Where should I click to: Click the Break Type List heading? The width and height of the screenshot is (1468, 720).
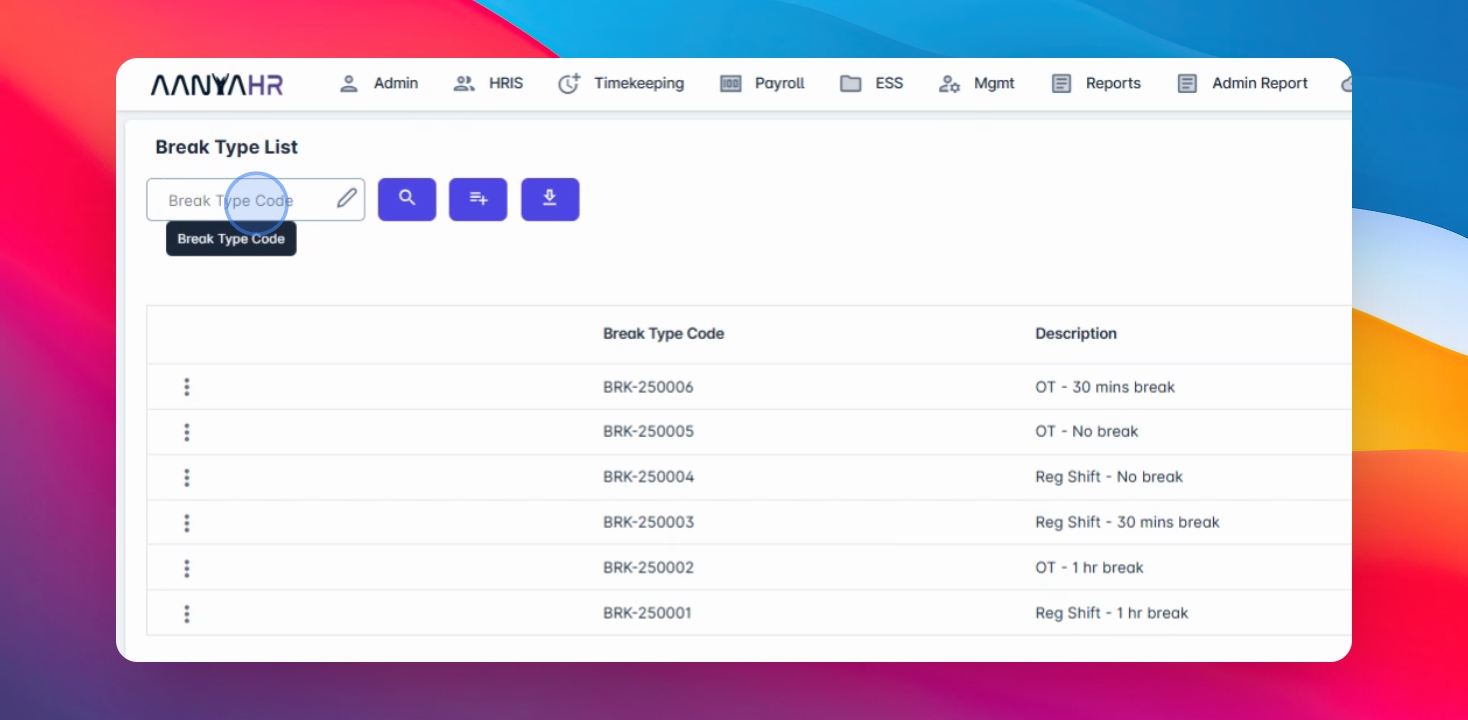(227, 147)
